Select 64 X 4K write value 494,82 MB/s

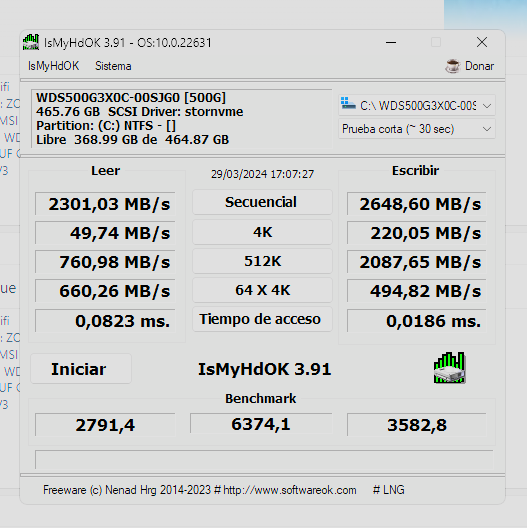[x=417, y=291]
